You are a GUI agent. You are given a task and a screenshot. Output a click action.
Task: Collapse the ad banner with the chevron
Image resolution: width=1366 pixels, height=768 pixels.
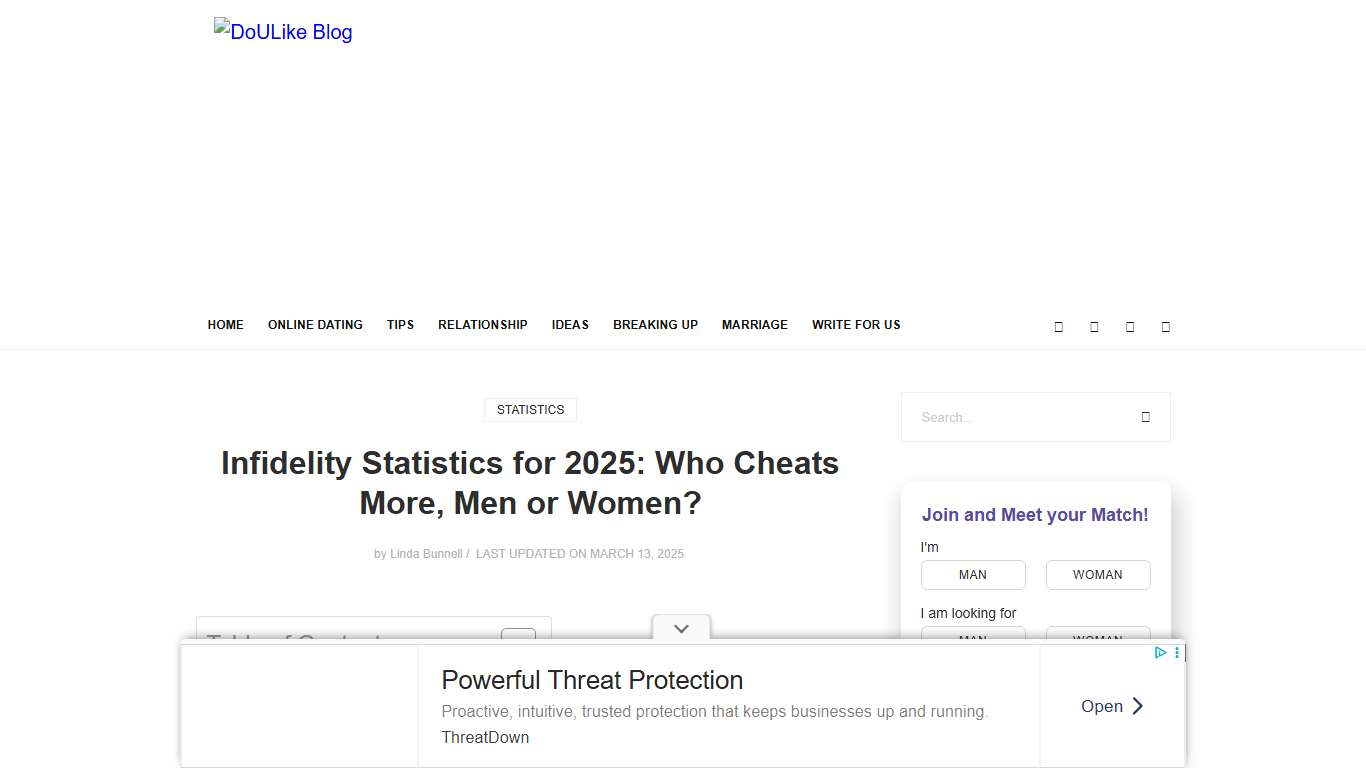(681, 628)
